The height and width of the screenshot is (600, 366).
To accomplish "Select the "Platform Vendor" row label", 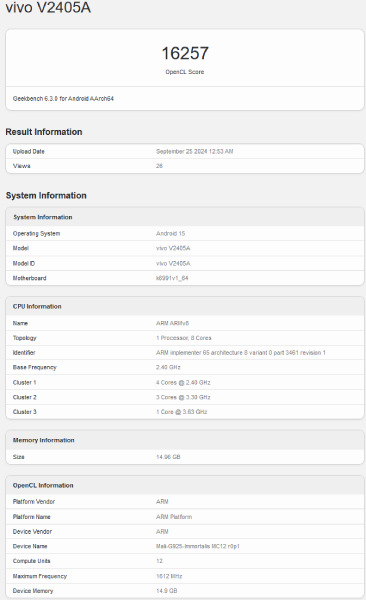I will pos(34,502).
